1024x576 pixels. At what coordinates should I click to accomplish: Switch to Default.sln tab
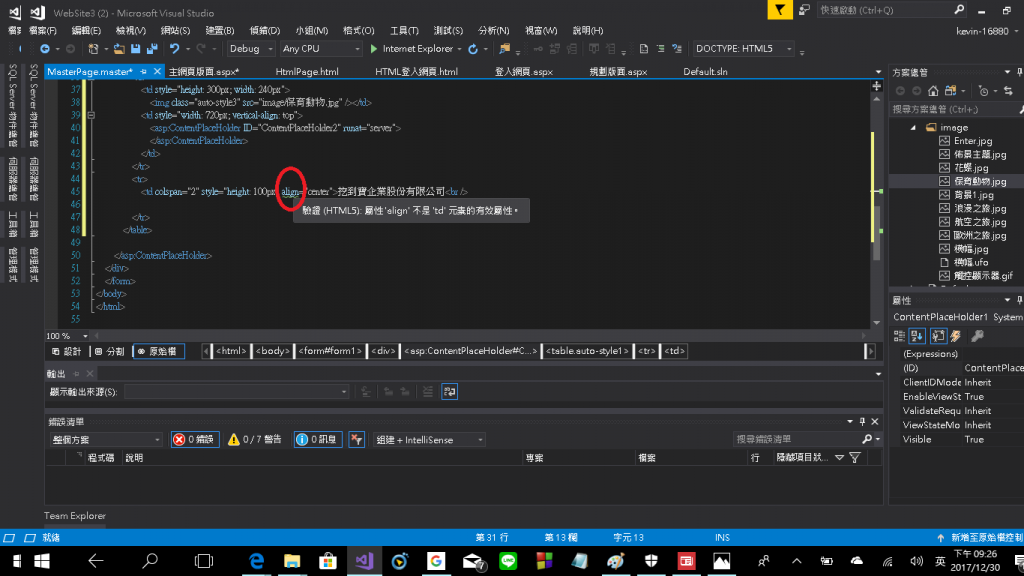tap(705, 72)
